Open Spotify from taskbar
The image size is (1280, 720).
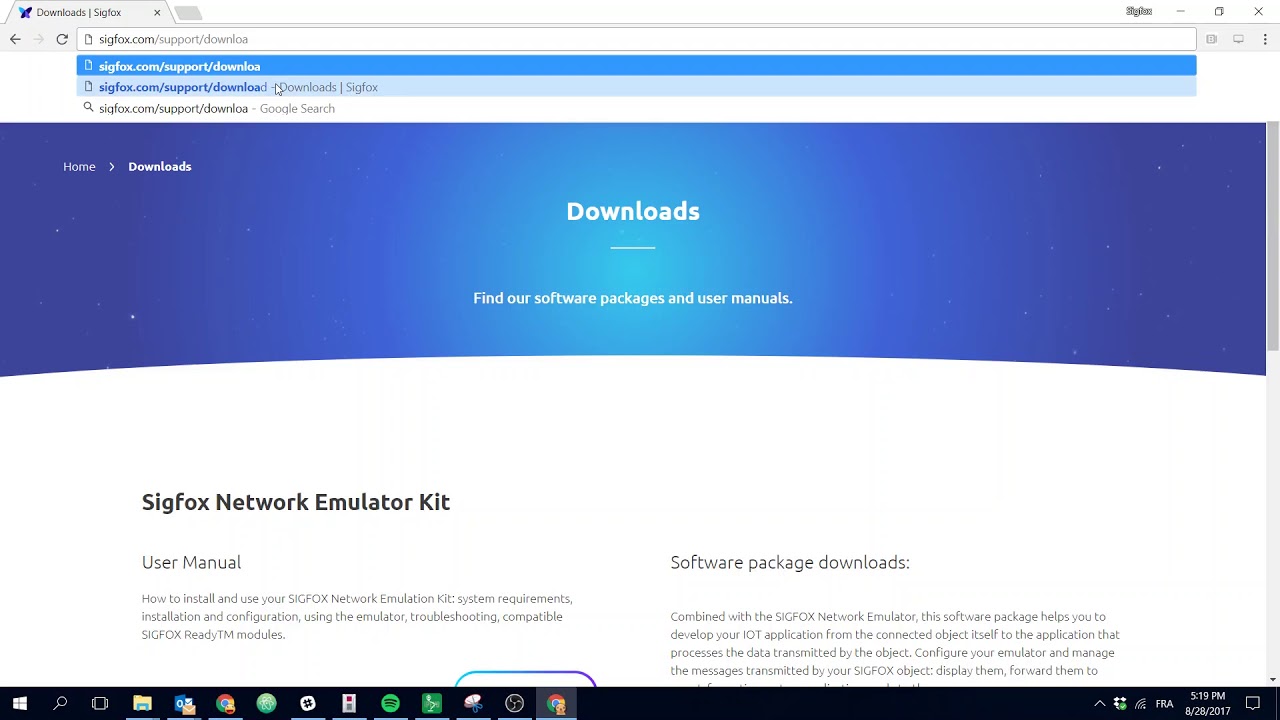coord(390,704)
